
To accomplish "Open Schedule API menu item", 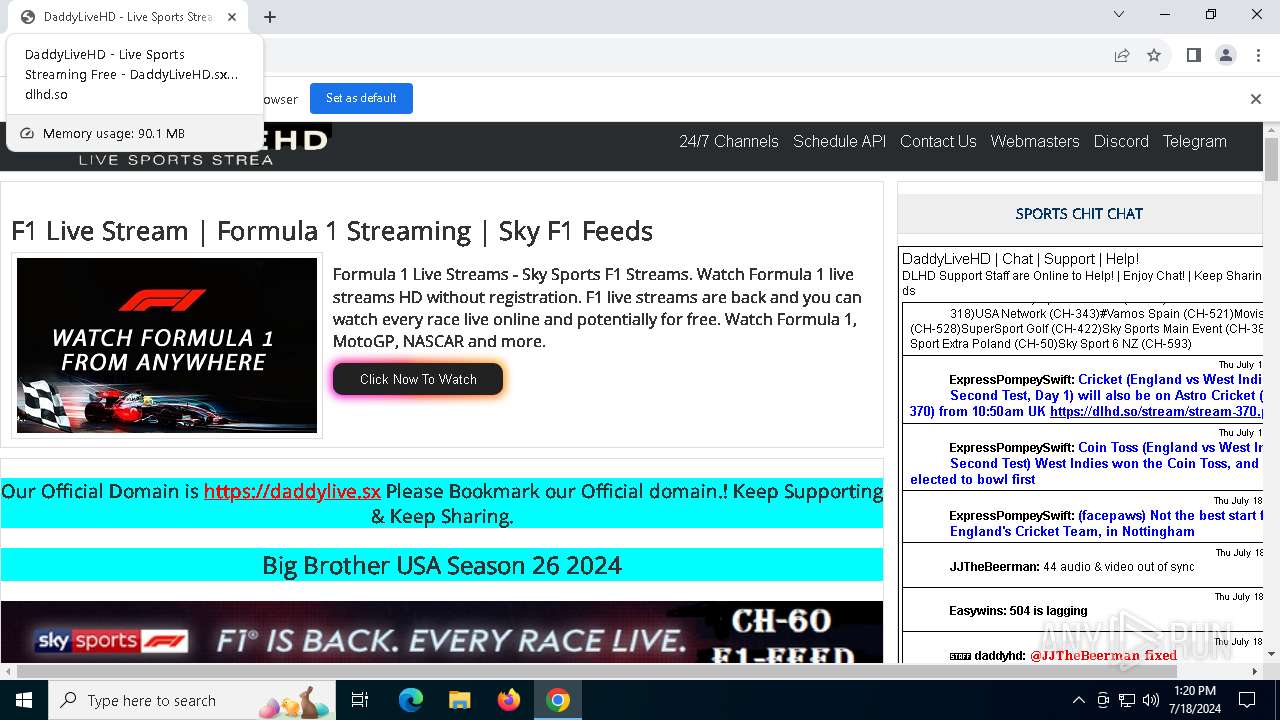I will [x=840, y=141].
